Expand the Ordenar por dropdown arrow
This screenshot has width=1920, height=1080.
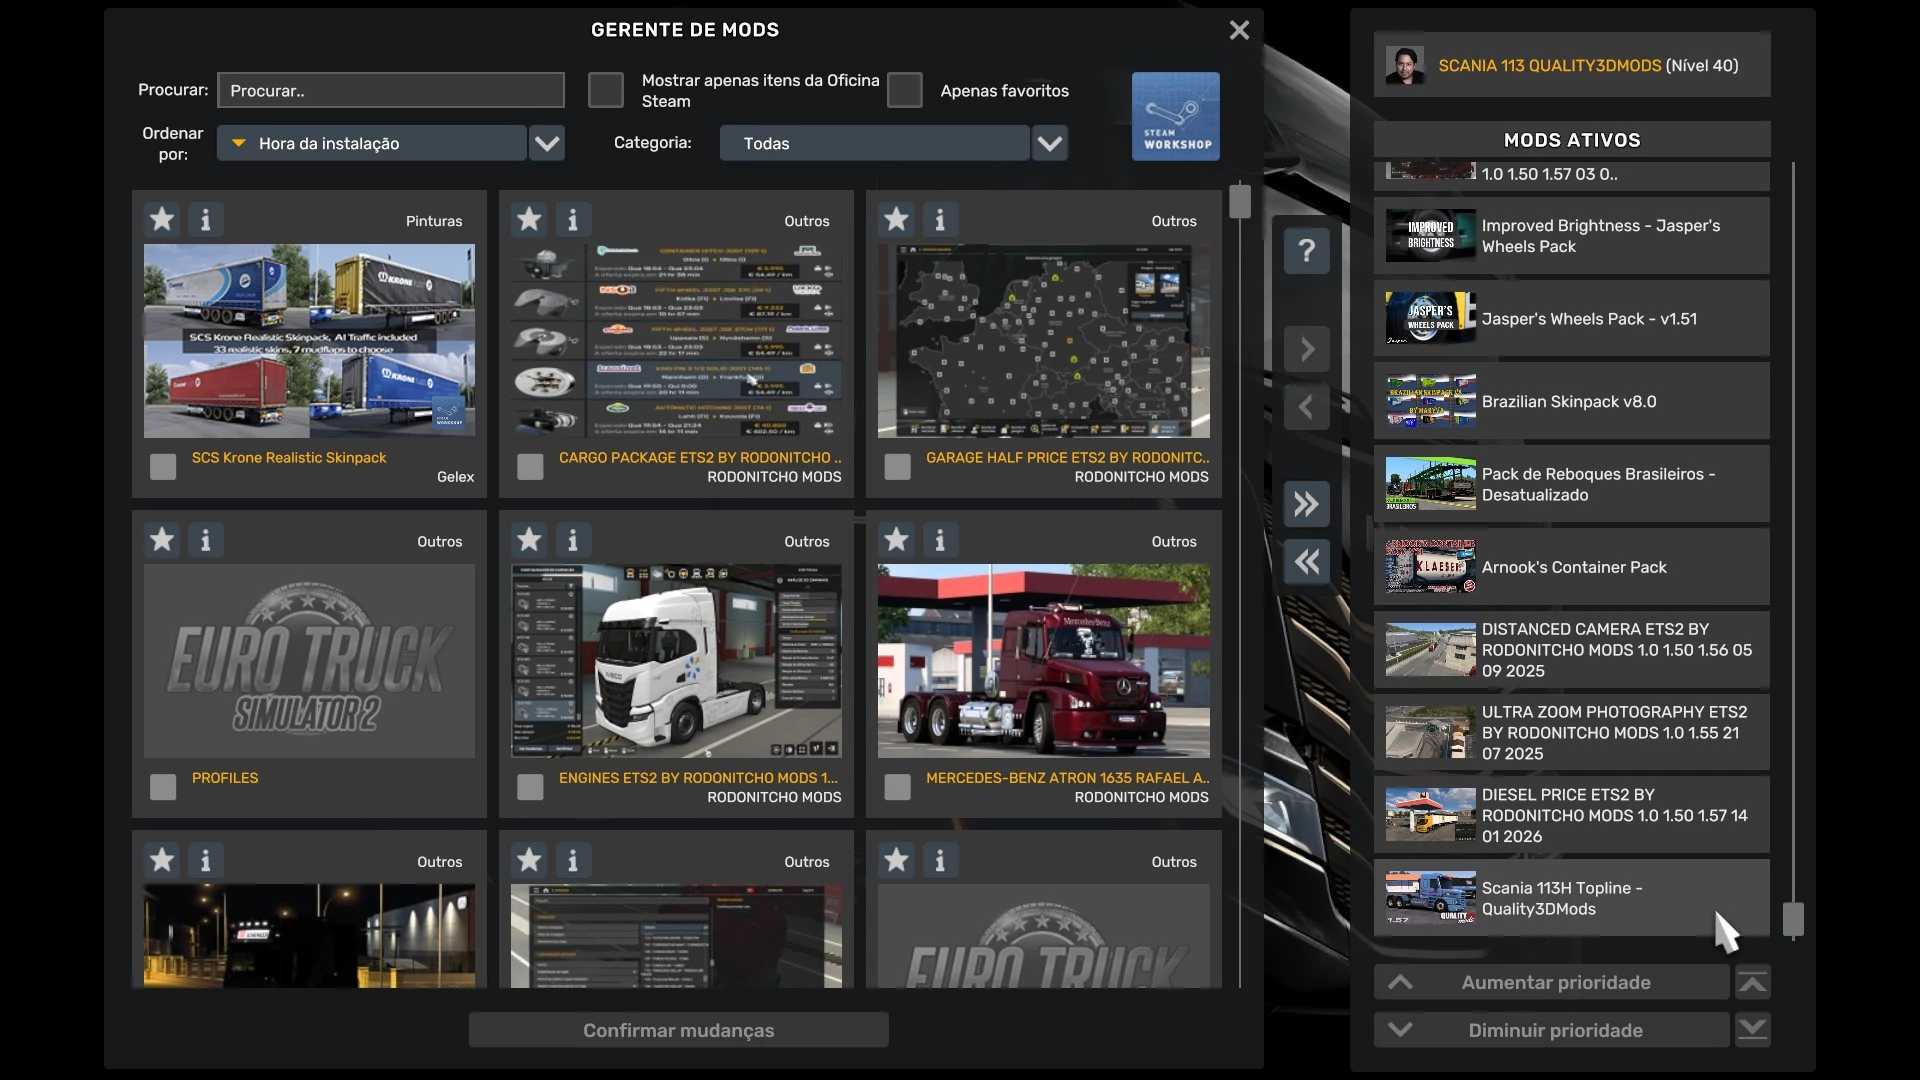click(547, 143)
